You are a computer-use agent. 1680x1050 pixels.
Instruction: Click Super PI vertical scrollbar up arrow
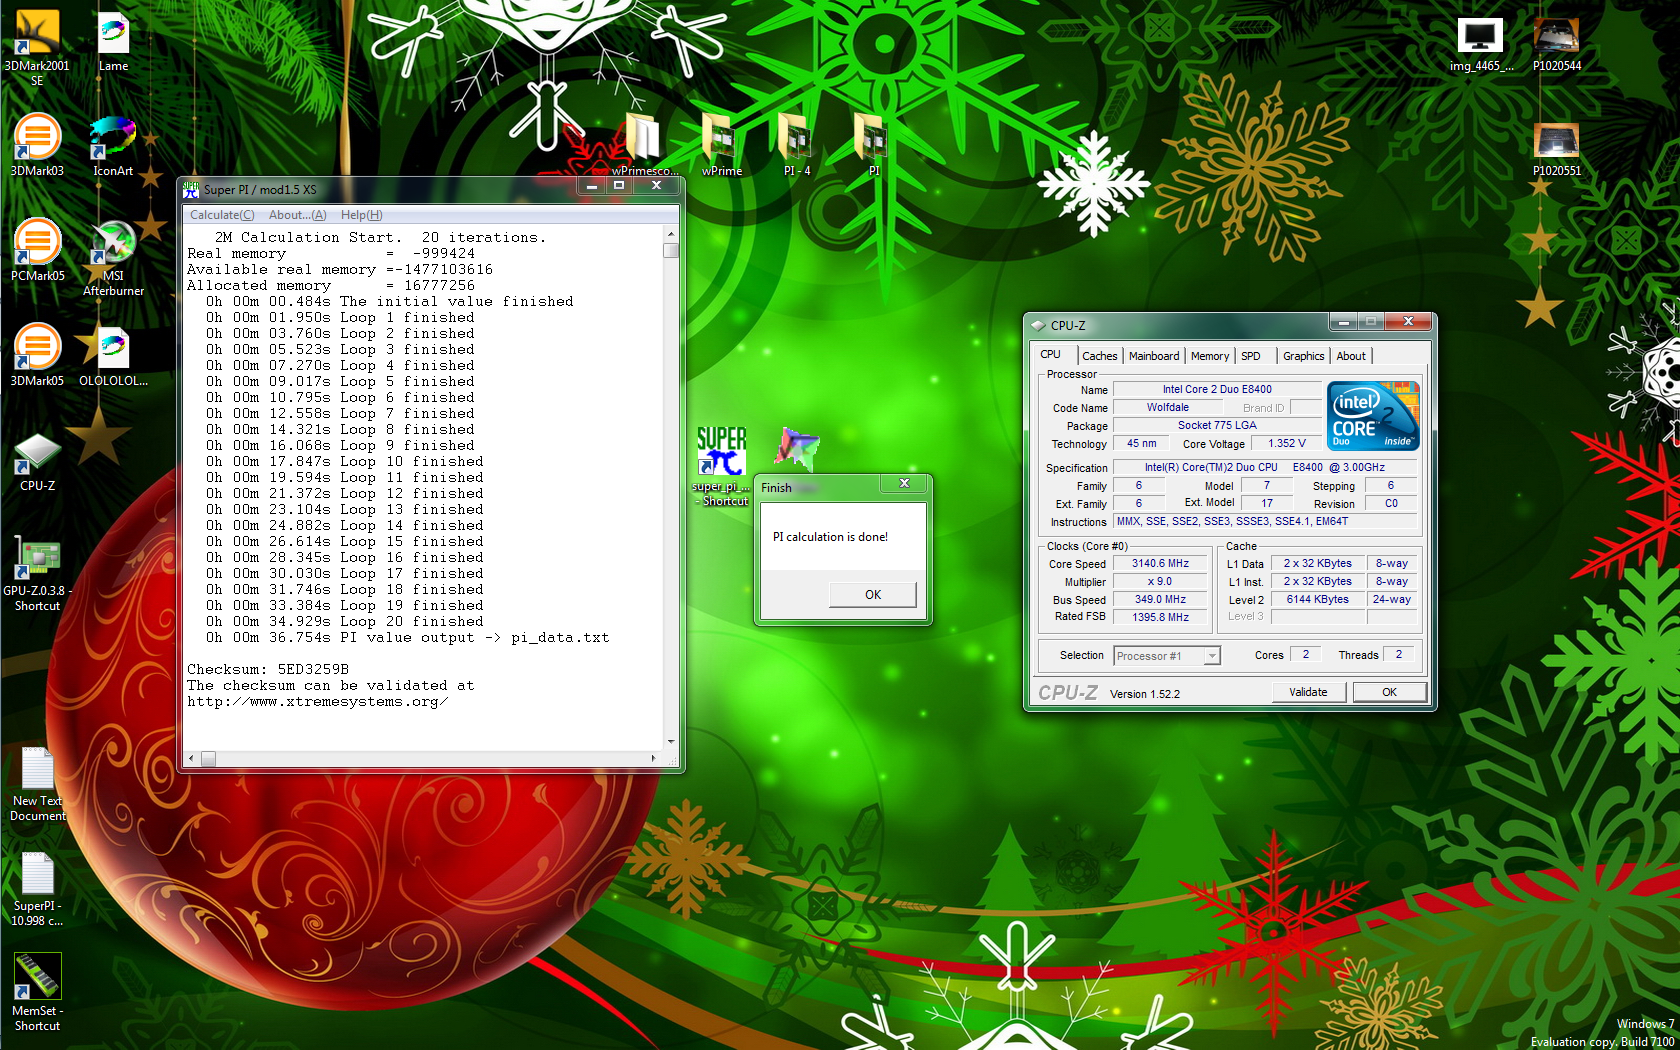[x=670, y=234]
